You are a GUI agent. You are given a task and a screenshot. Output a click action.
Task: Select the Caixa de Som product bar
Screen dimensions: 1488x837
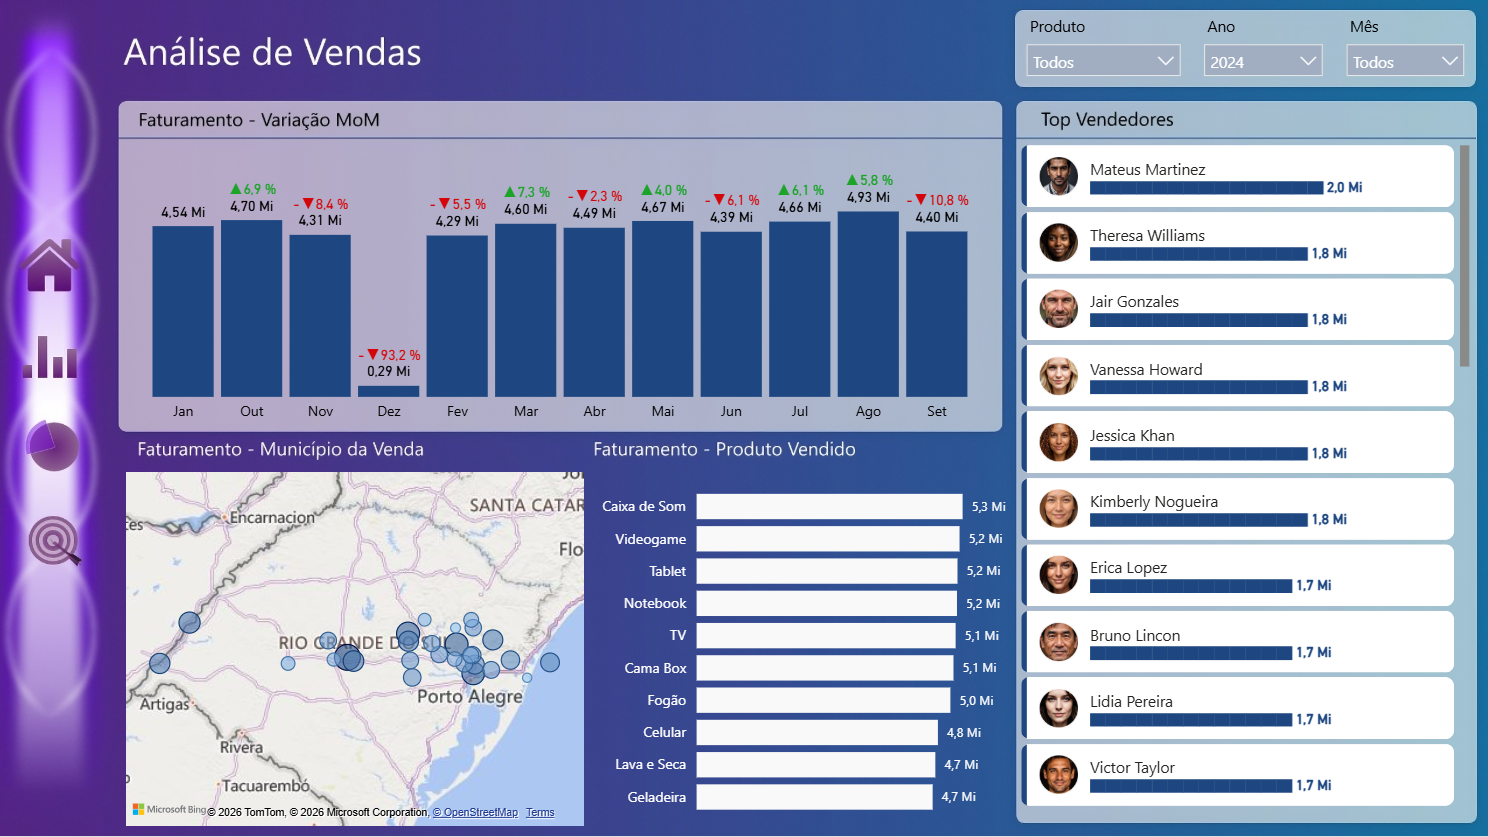click(x=829, y=506)
